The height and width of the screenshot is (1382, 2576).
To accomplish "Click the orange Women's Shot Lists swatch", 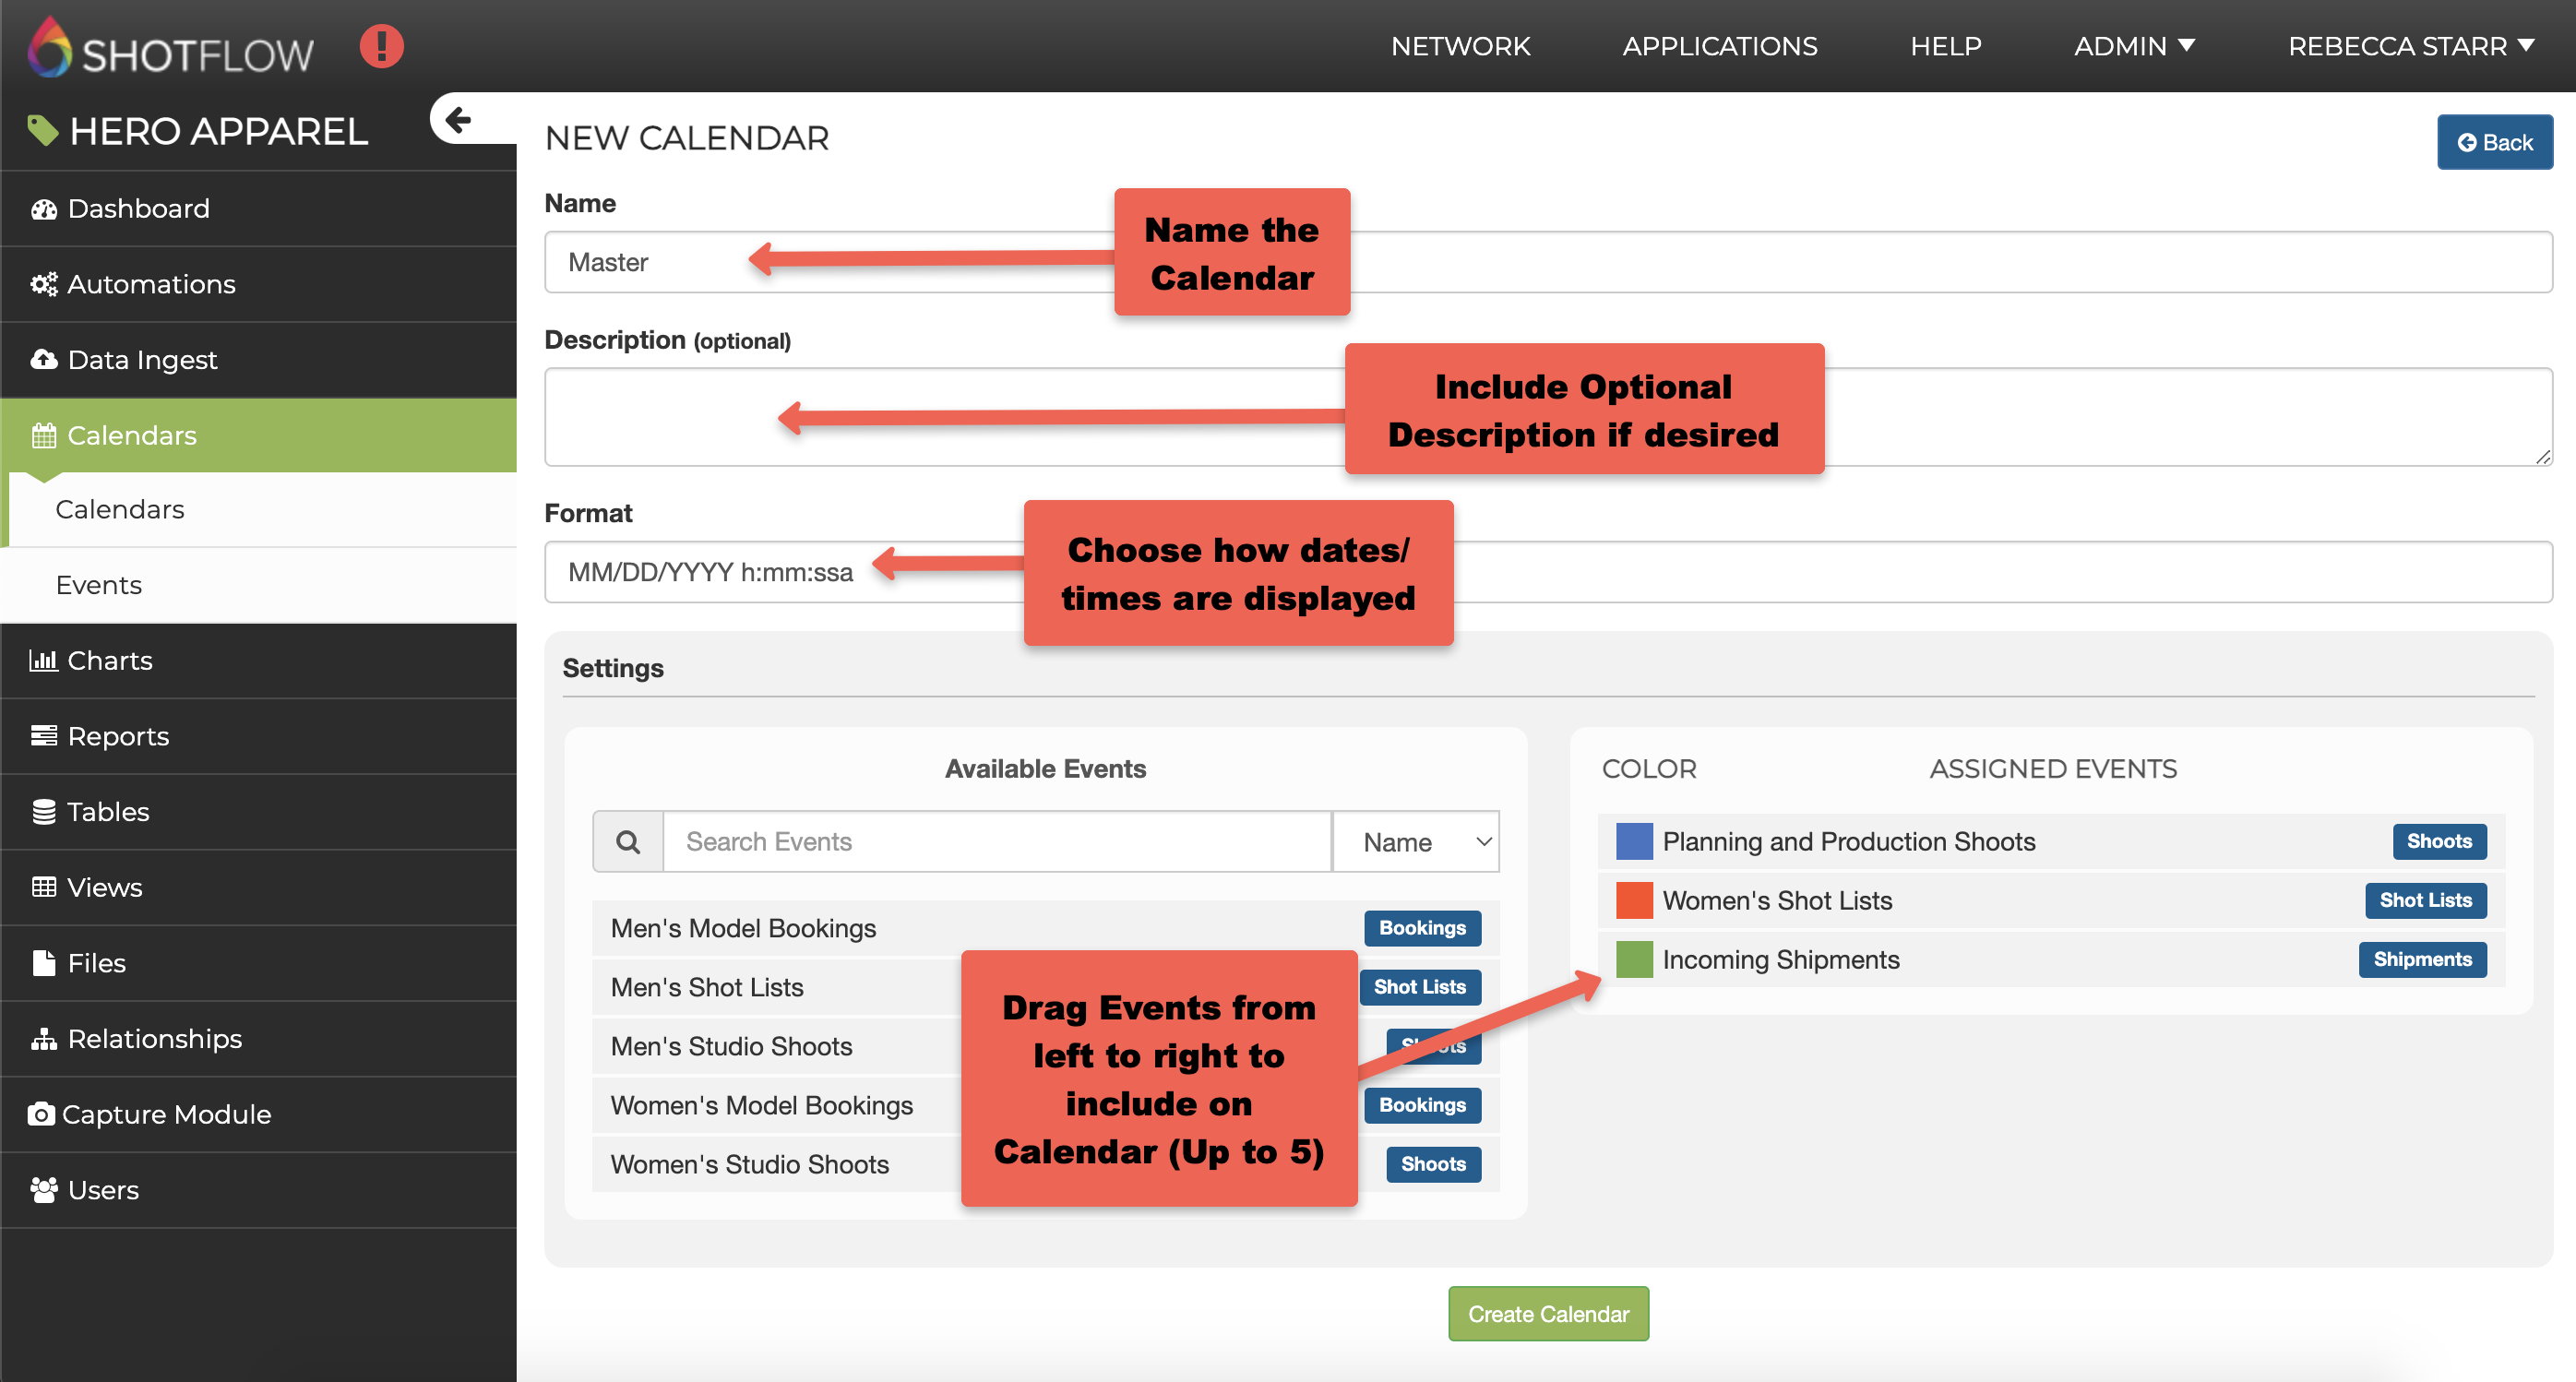I will 1634,901.
